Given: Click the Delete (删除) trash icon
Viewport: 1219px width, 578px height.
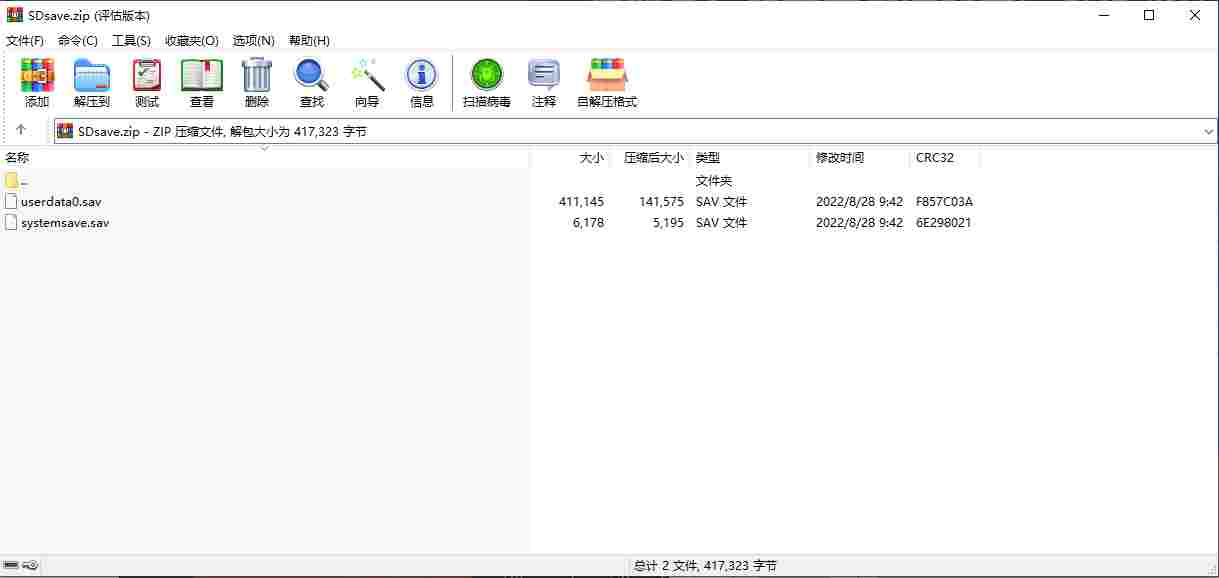Looking at the screenshot, I should point(257,83).
